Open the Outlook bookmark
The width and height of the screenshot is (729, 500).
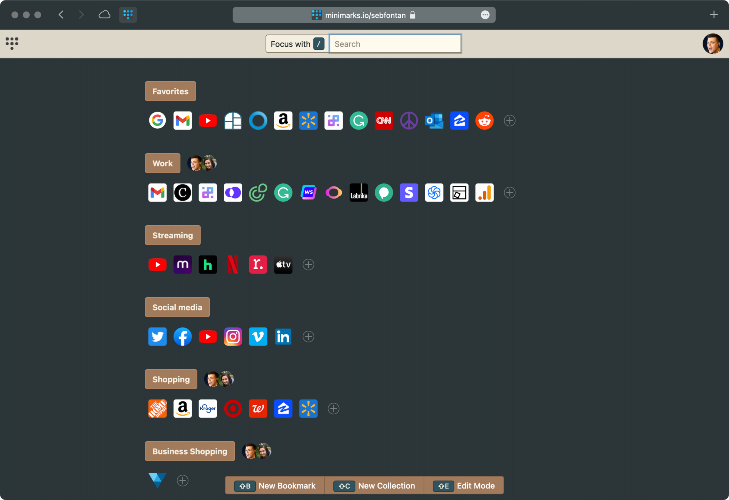pyautogui.click(x=434, y=120)
